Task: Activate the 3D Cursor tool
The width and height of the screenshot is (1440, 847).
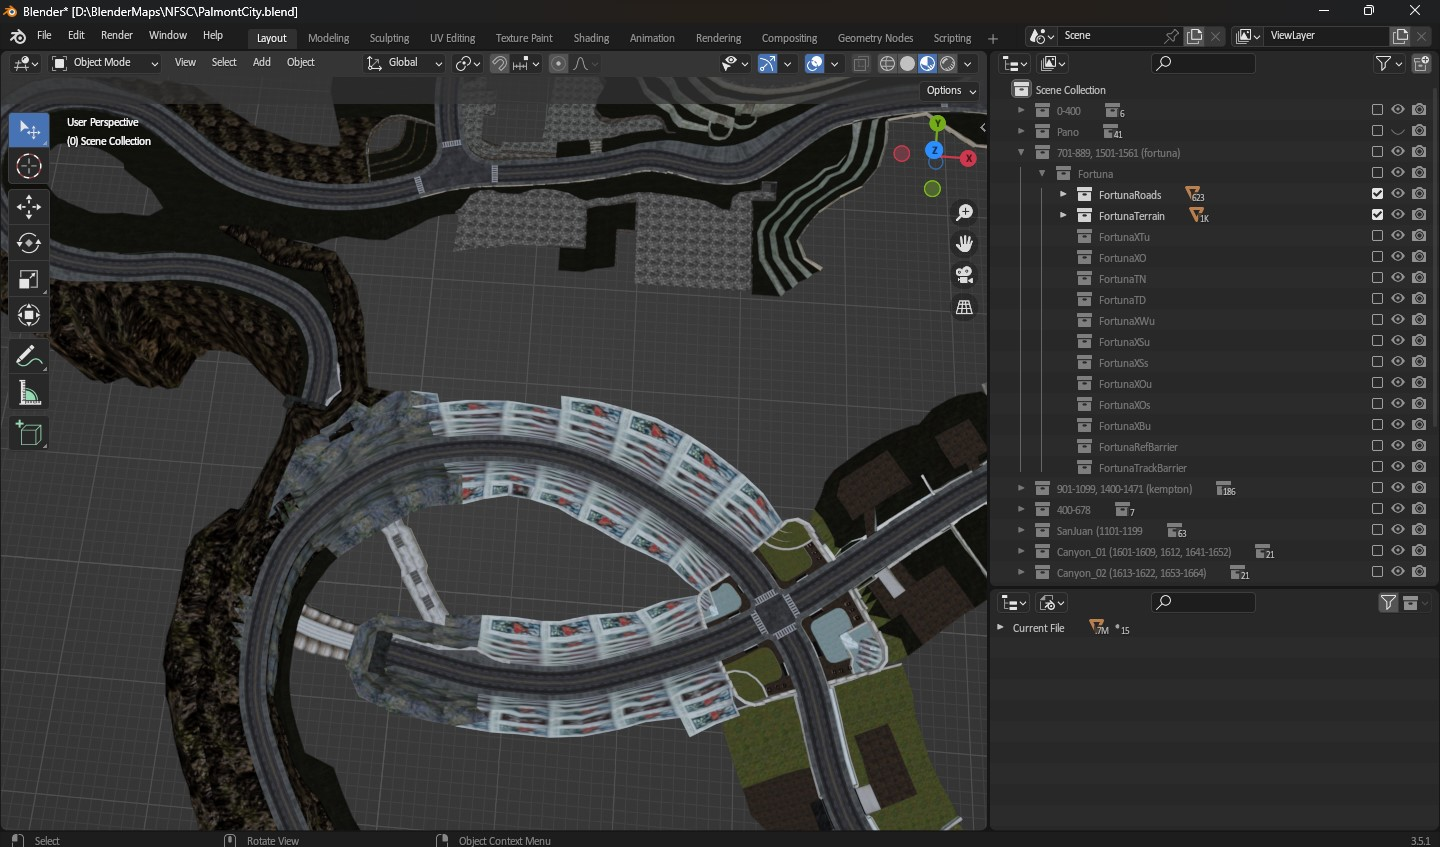Action: point(29,166)
